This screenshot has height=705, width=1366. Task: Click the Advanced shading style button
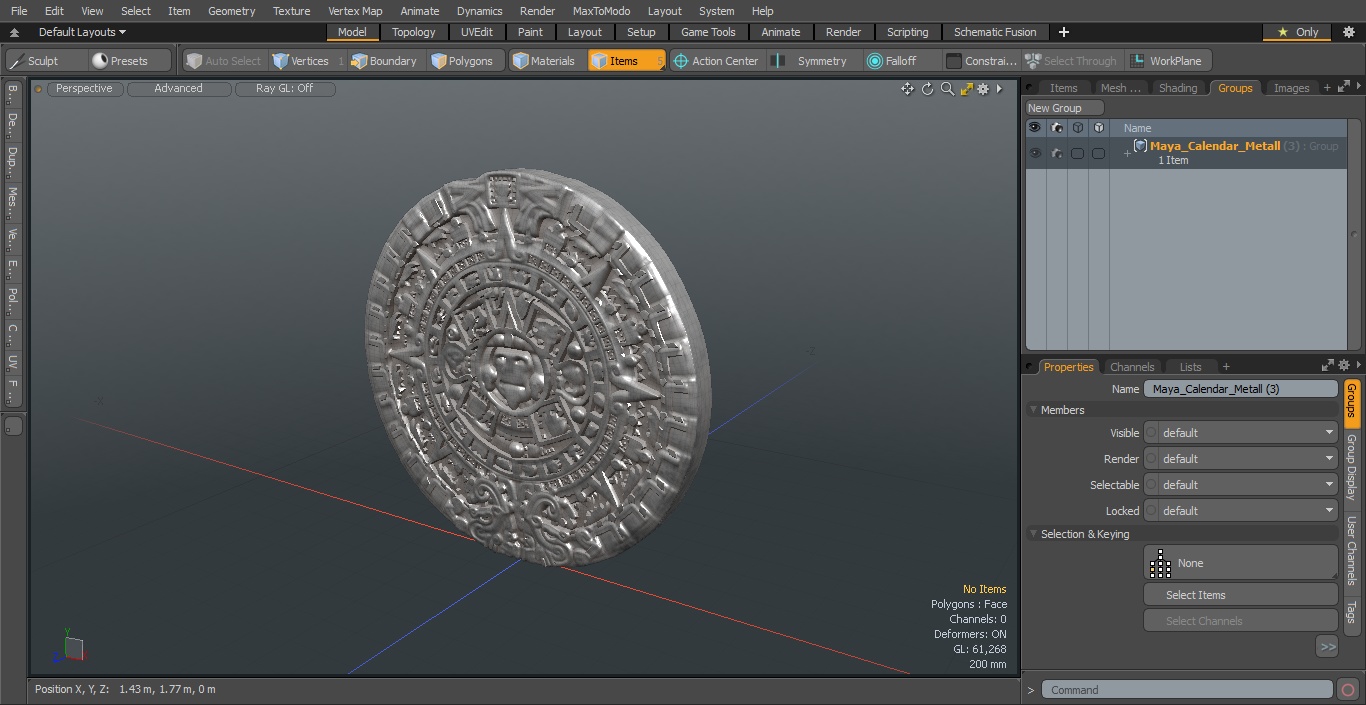tap(178, 89)
